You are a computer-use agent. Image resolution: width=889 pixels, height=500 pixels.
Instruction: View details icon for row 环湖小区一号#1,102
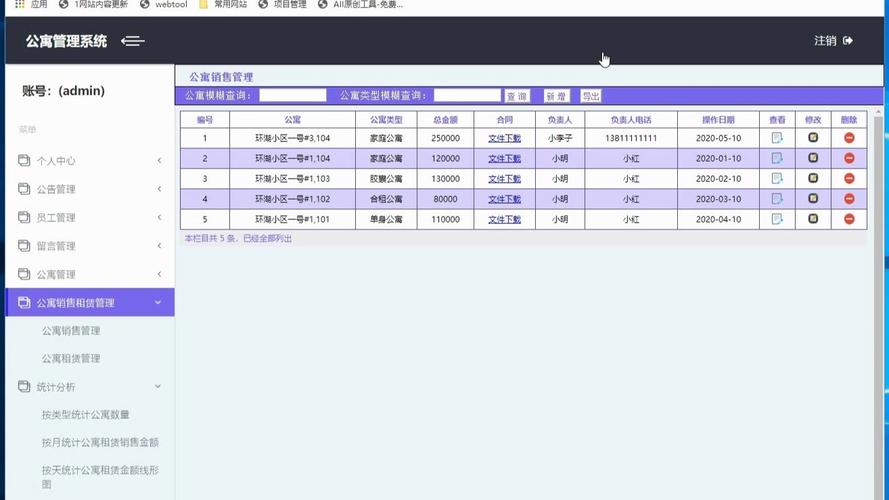[x=777, y=199]
